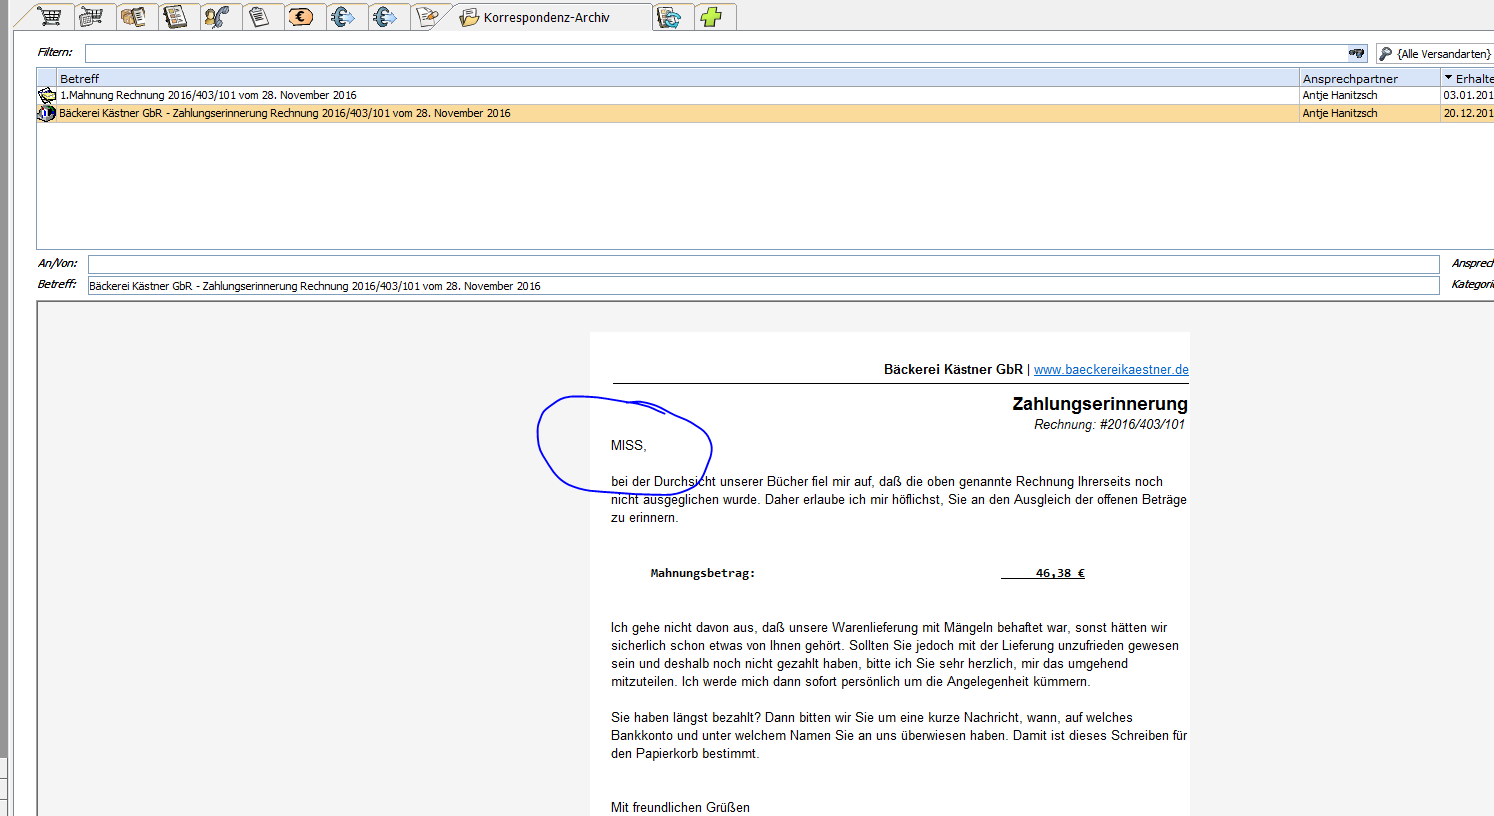Open the orange euro coin tab

click(301, 17)
